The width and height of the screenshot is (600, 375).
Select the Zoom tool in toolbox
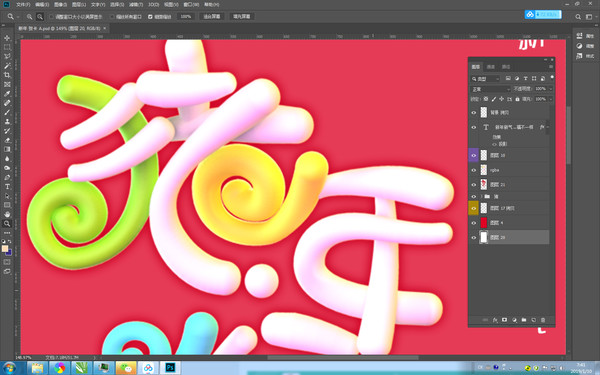click(7, 223)
